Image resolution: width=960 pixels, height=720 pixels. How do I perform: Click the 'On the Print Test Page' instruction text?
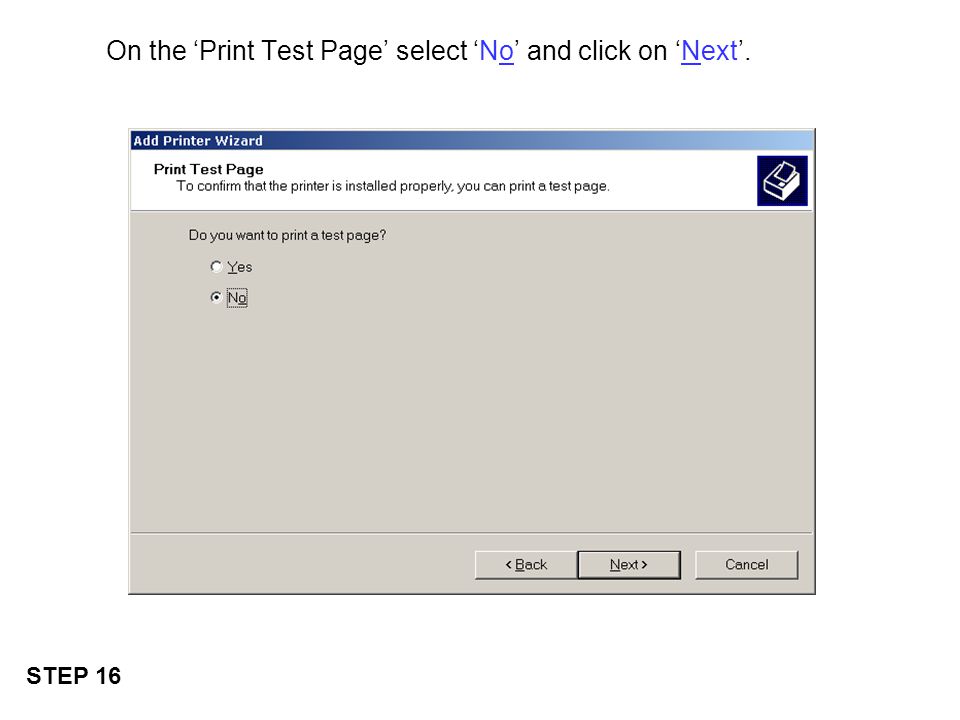point(428,51)
